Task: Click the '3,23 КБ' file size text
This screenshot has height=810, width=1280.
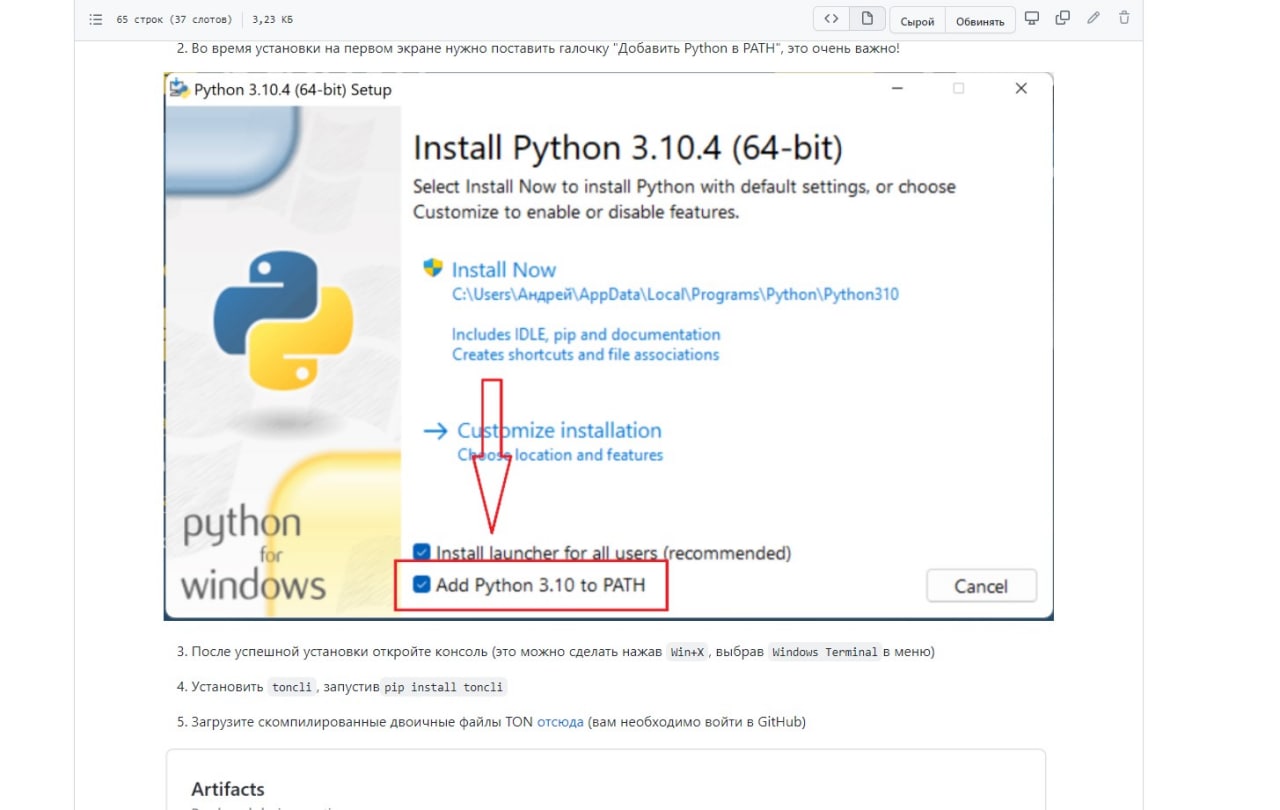Action: pyautogui.click(x=273, y=19)
